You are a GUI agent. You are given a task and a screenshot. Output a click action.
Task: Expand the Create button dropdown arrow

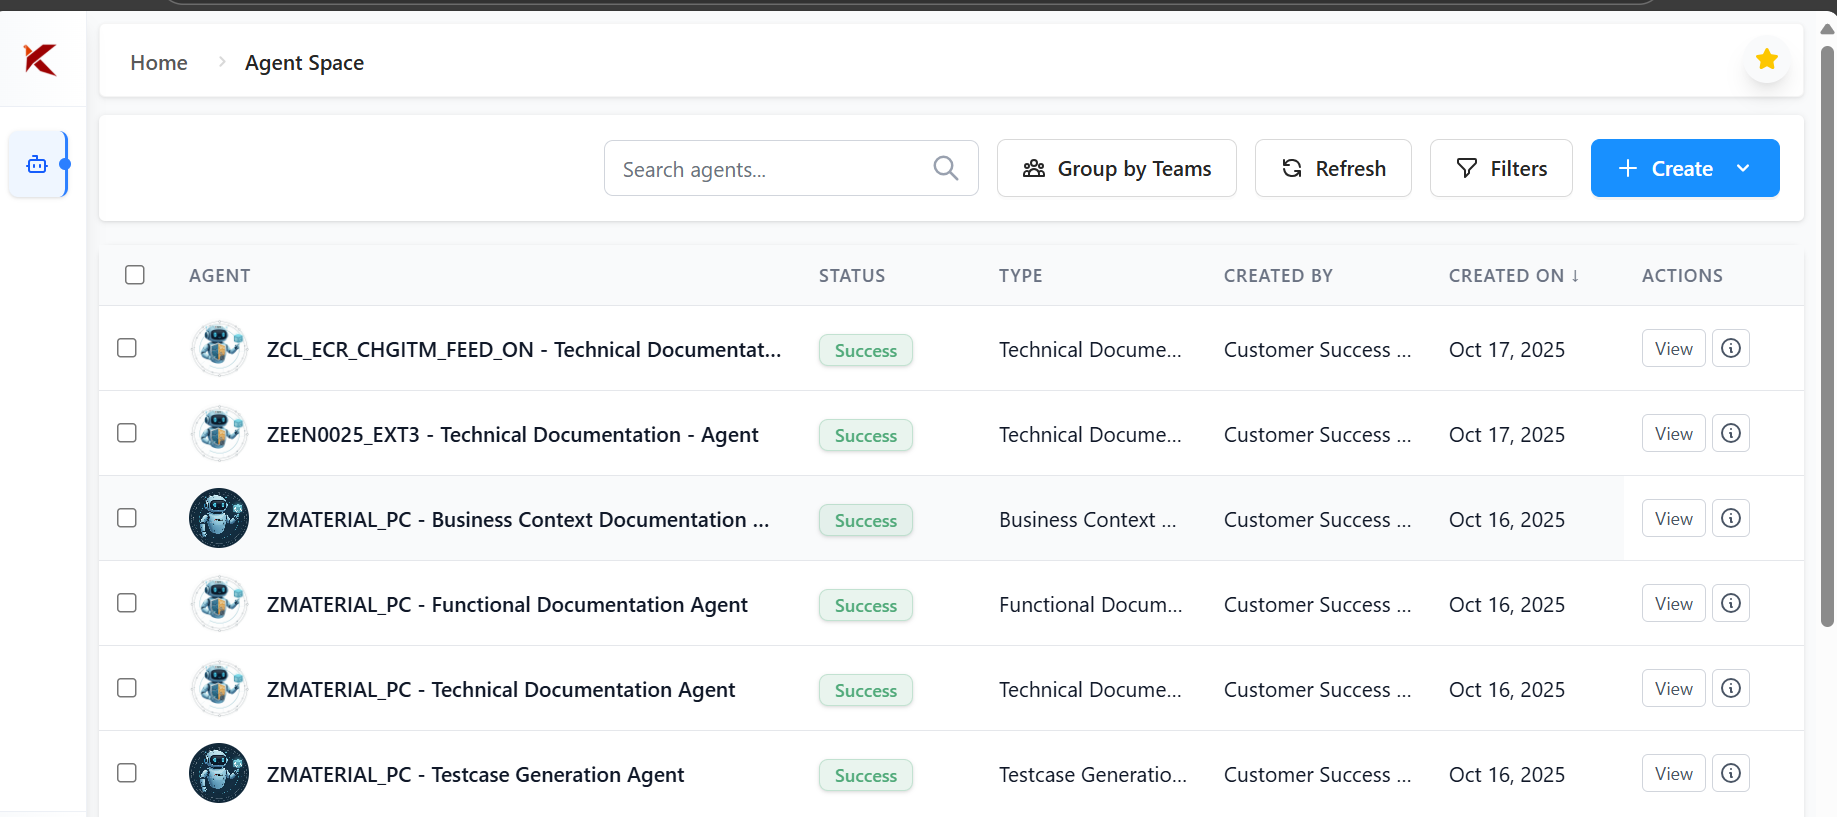pyautogui.click(x=1743, y=168)
